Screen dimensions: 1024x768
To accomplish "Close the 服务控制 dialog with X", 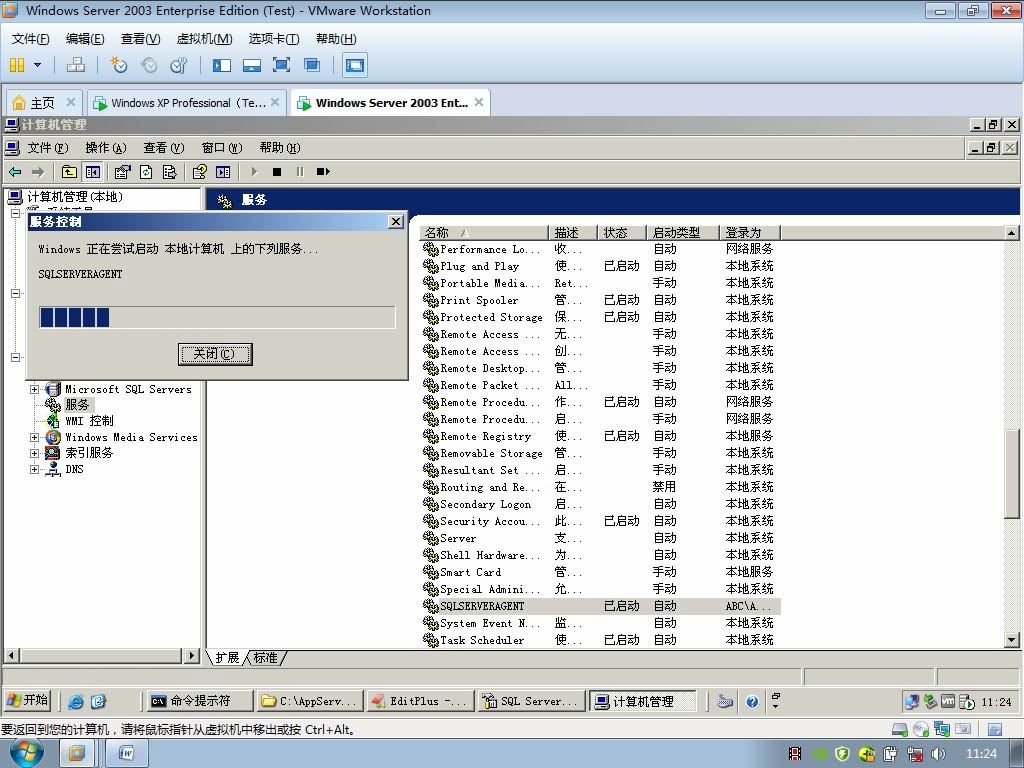I will [x=396, y=221].
